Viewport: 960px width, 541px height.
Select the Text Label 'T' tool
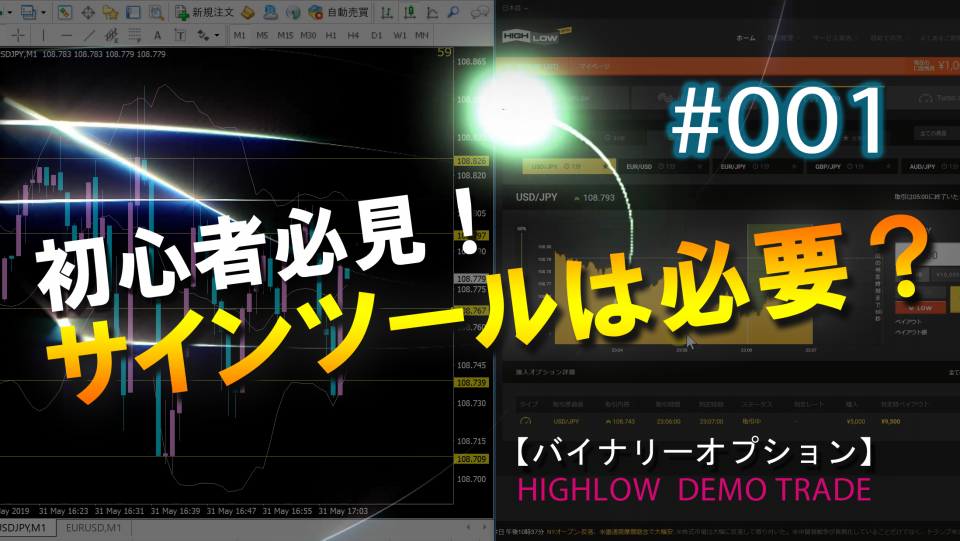pos(180,35)
